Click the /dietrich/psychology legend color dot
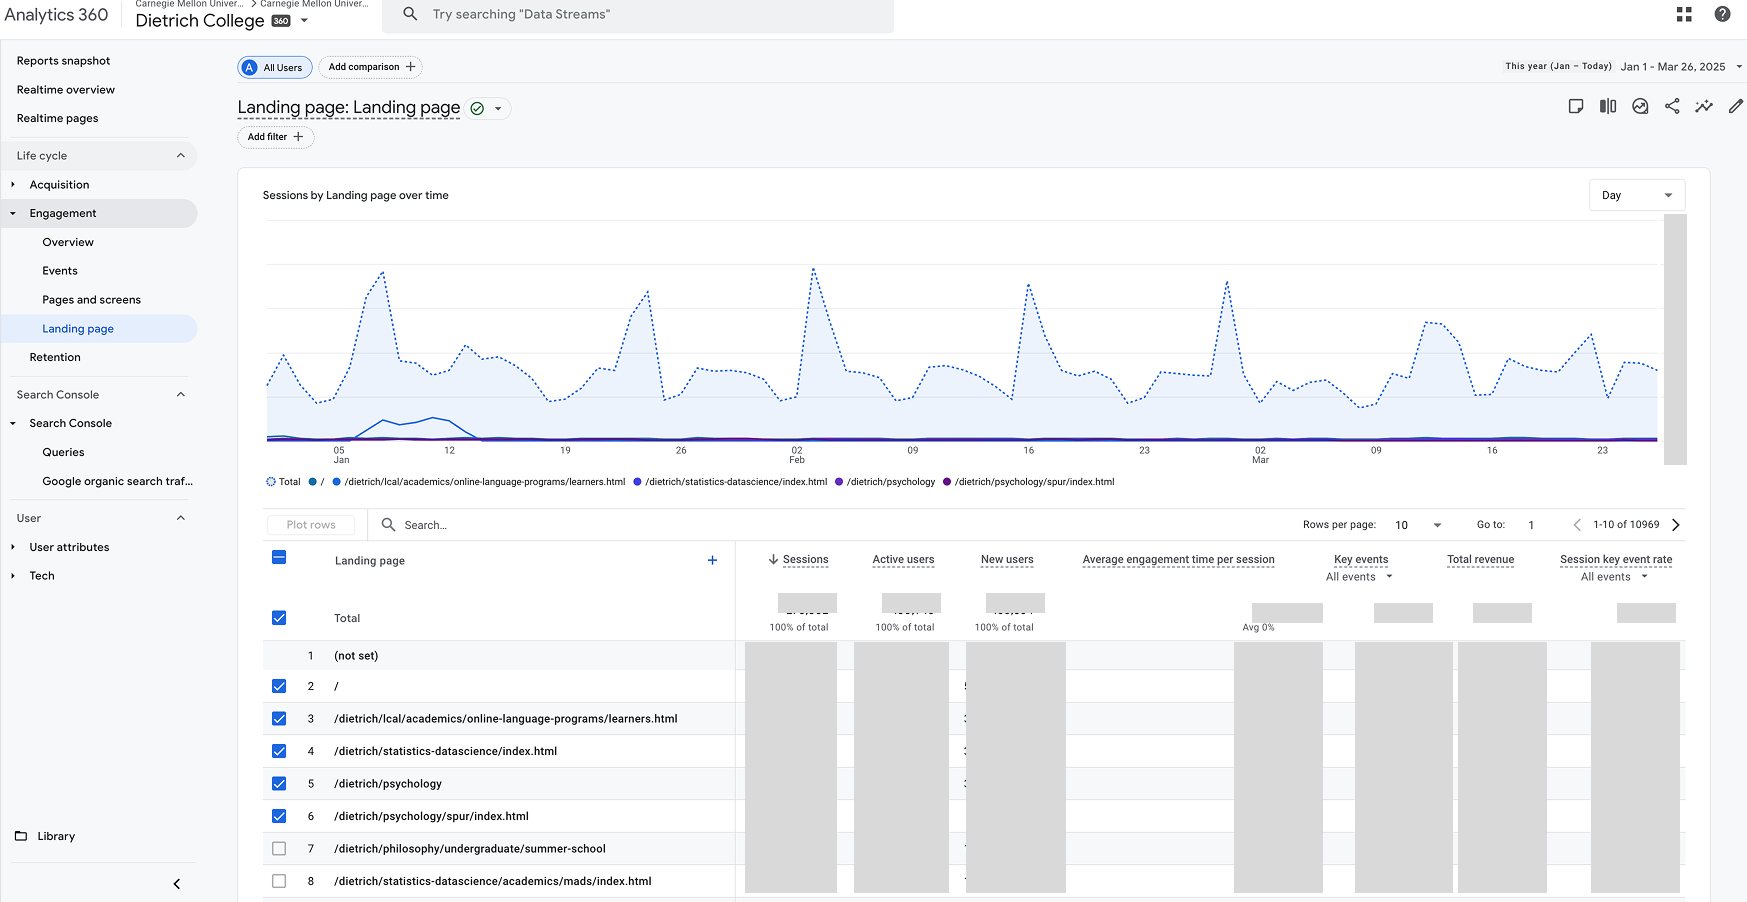 [x=839, y=482]
